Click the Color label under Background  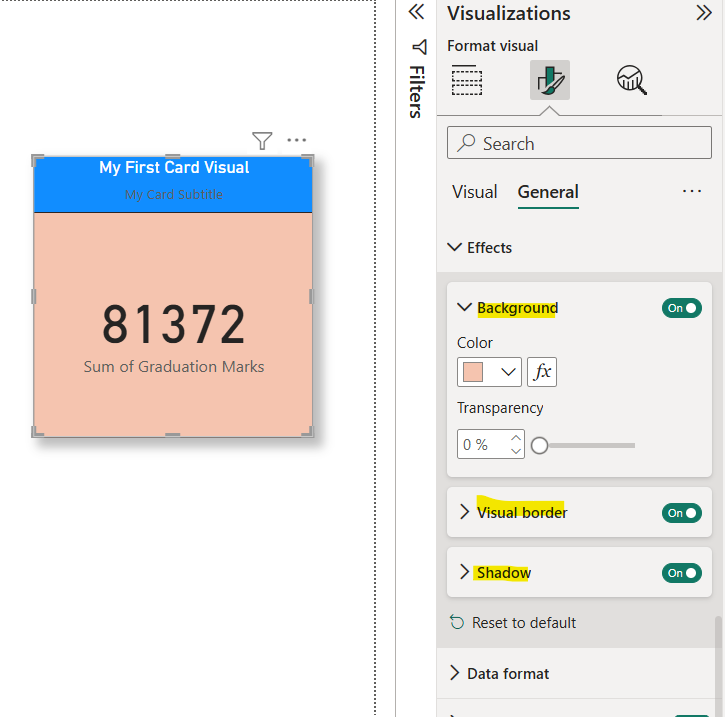[475, 343]
